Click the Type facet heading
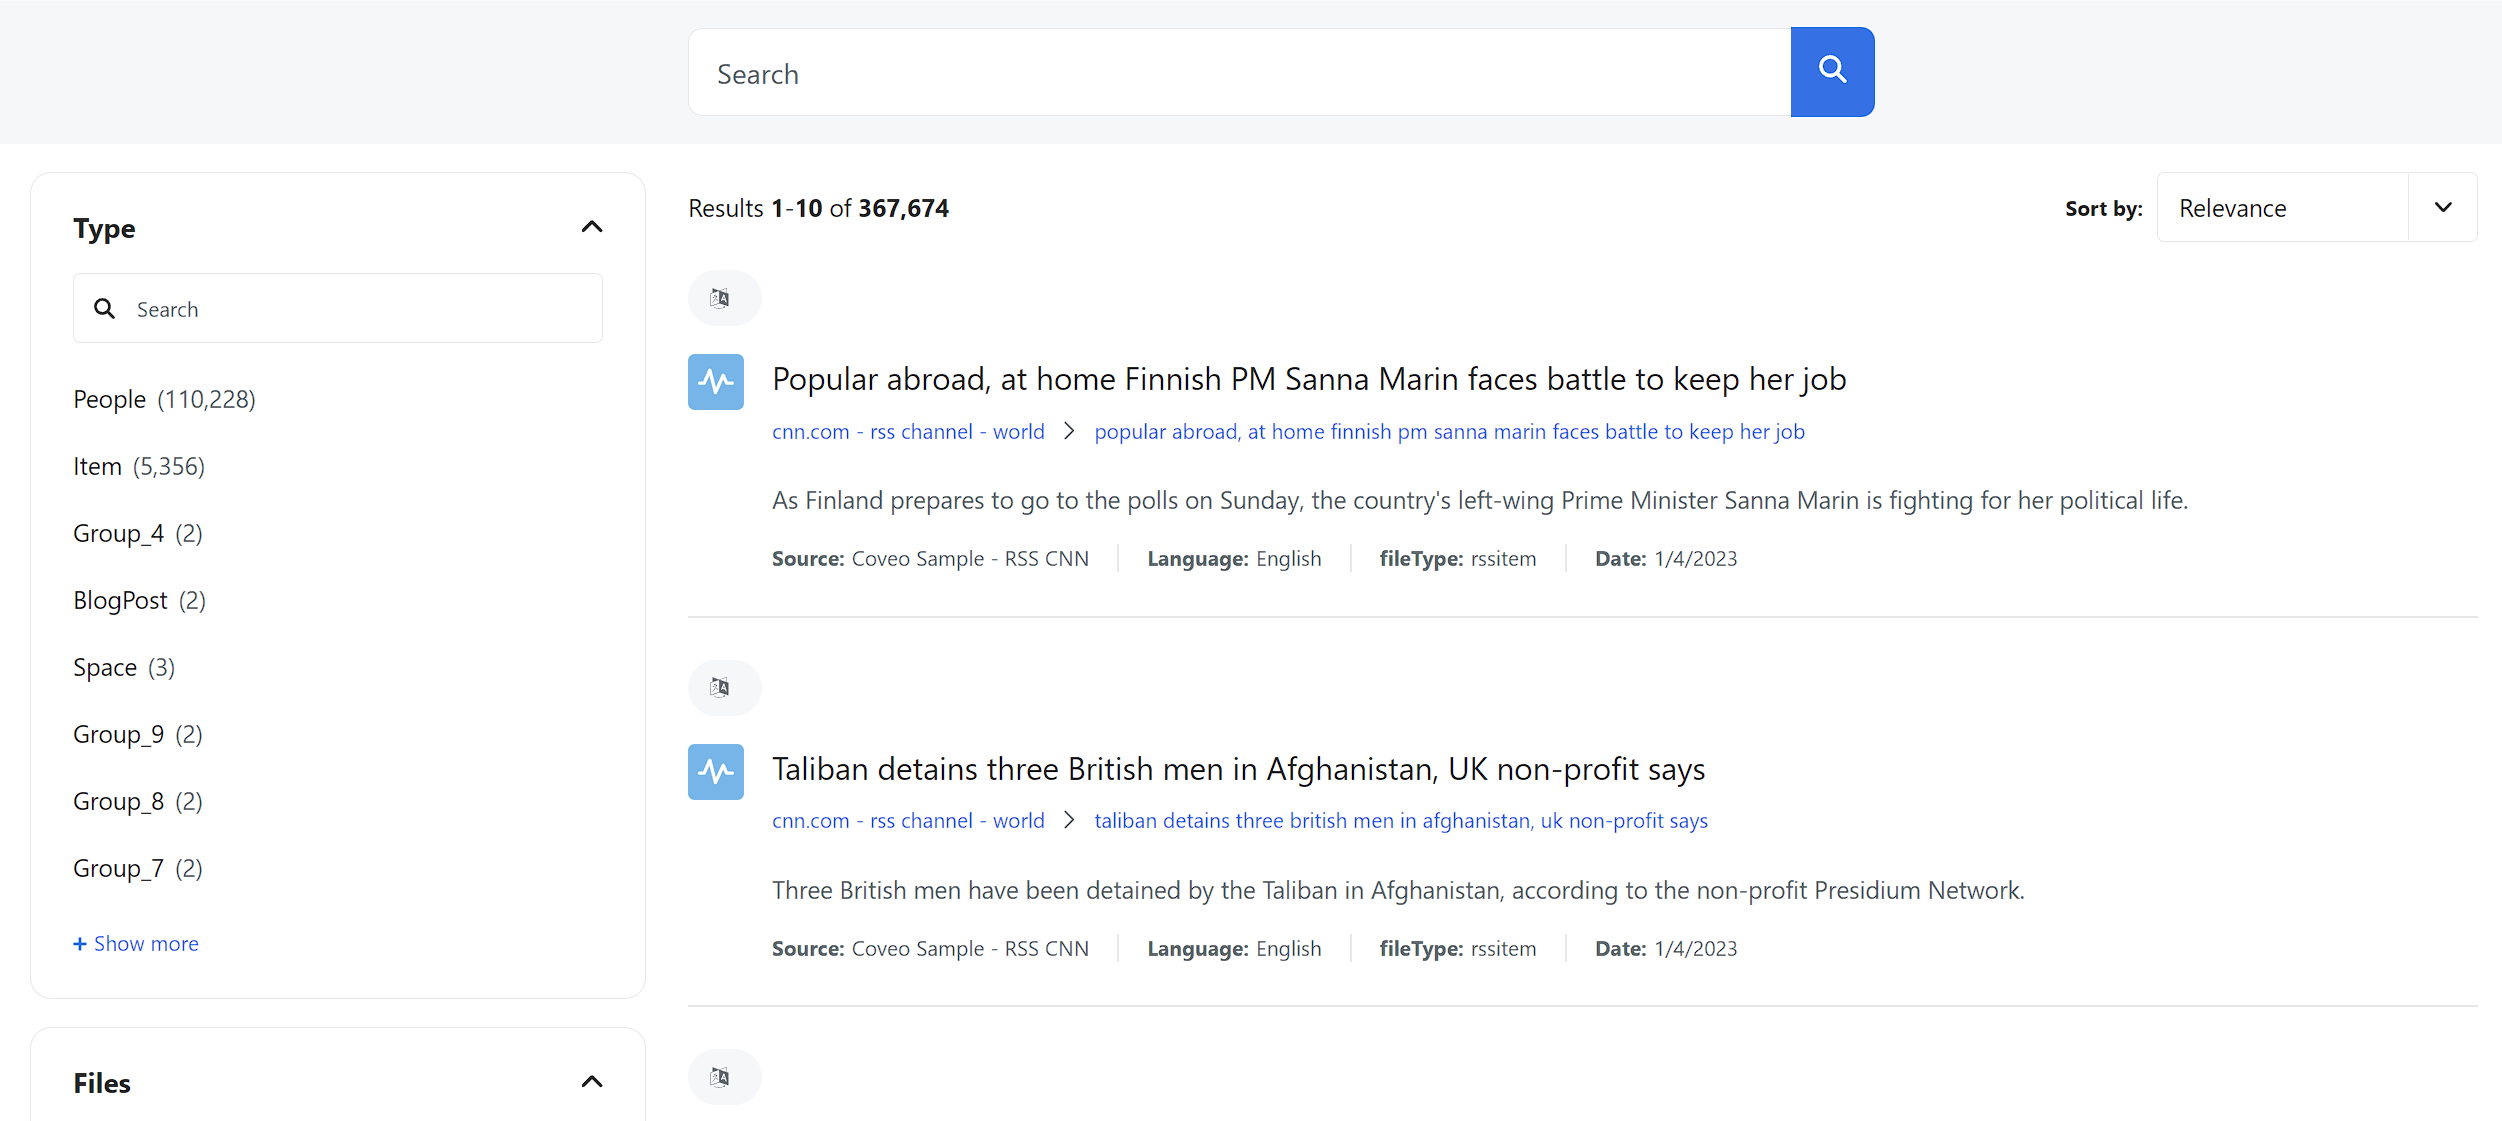 coord(104,228)
